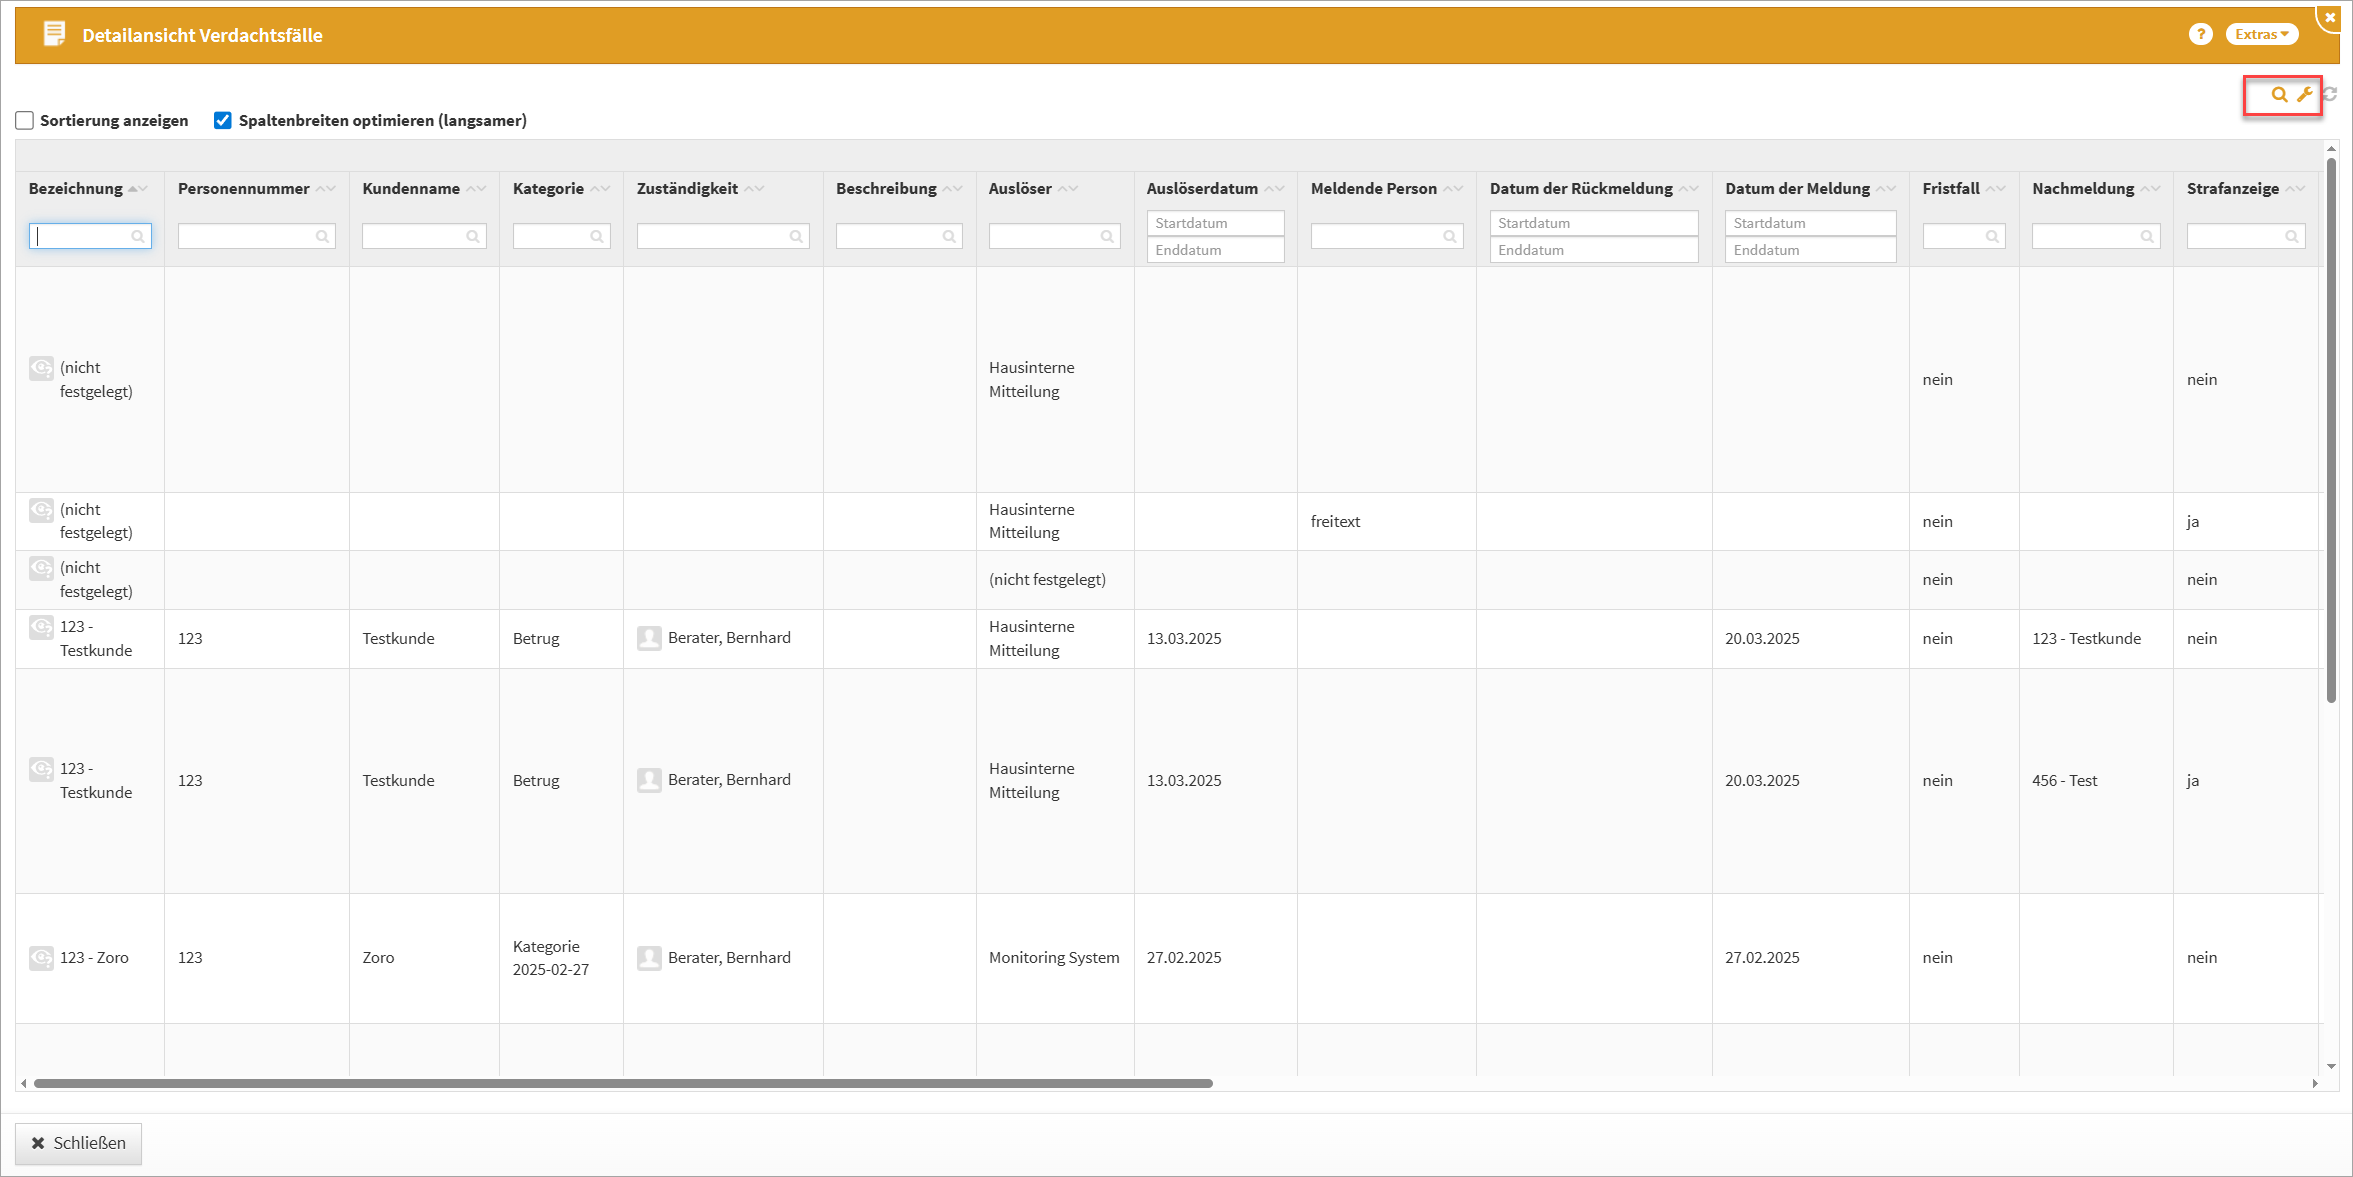Click Auslöserdatum Startdatum filter field
The image size is (2353, 1177).
click(1214, 223)
